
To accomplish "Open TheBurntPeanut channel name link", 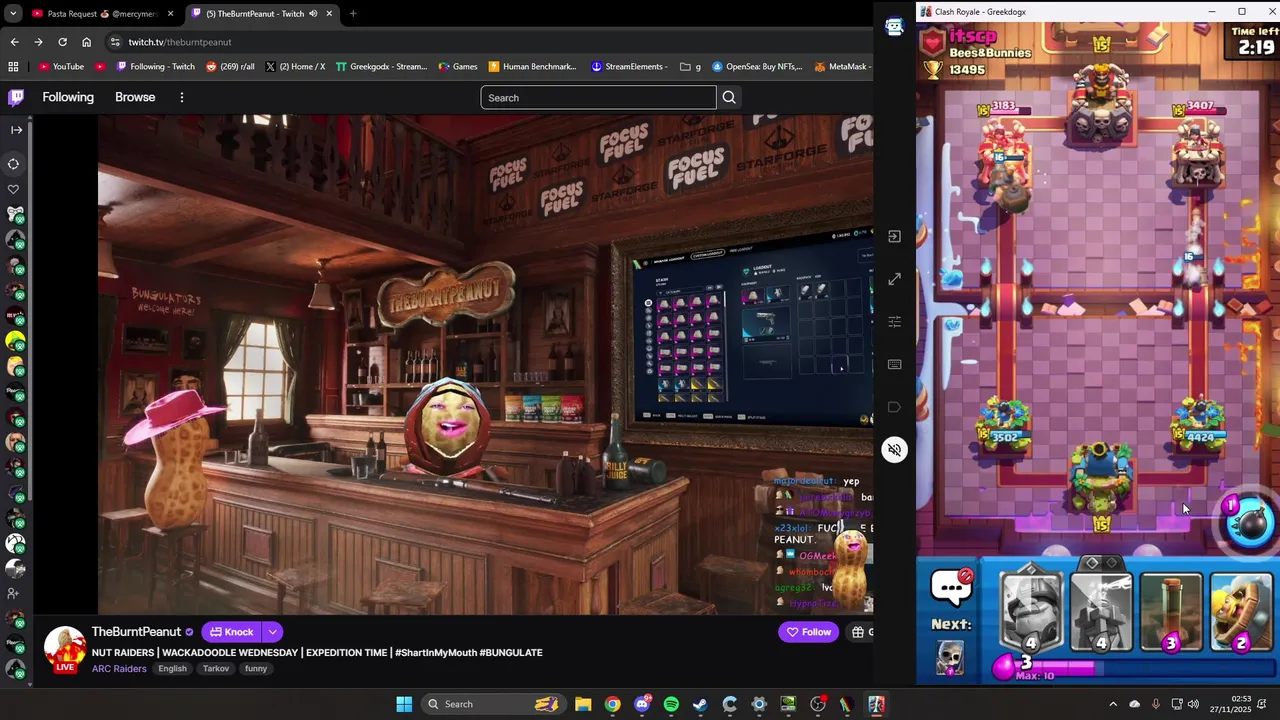I will (136, 632).
